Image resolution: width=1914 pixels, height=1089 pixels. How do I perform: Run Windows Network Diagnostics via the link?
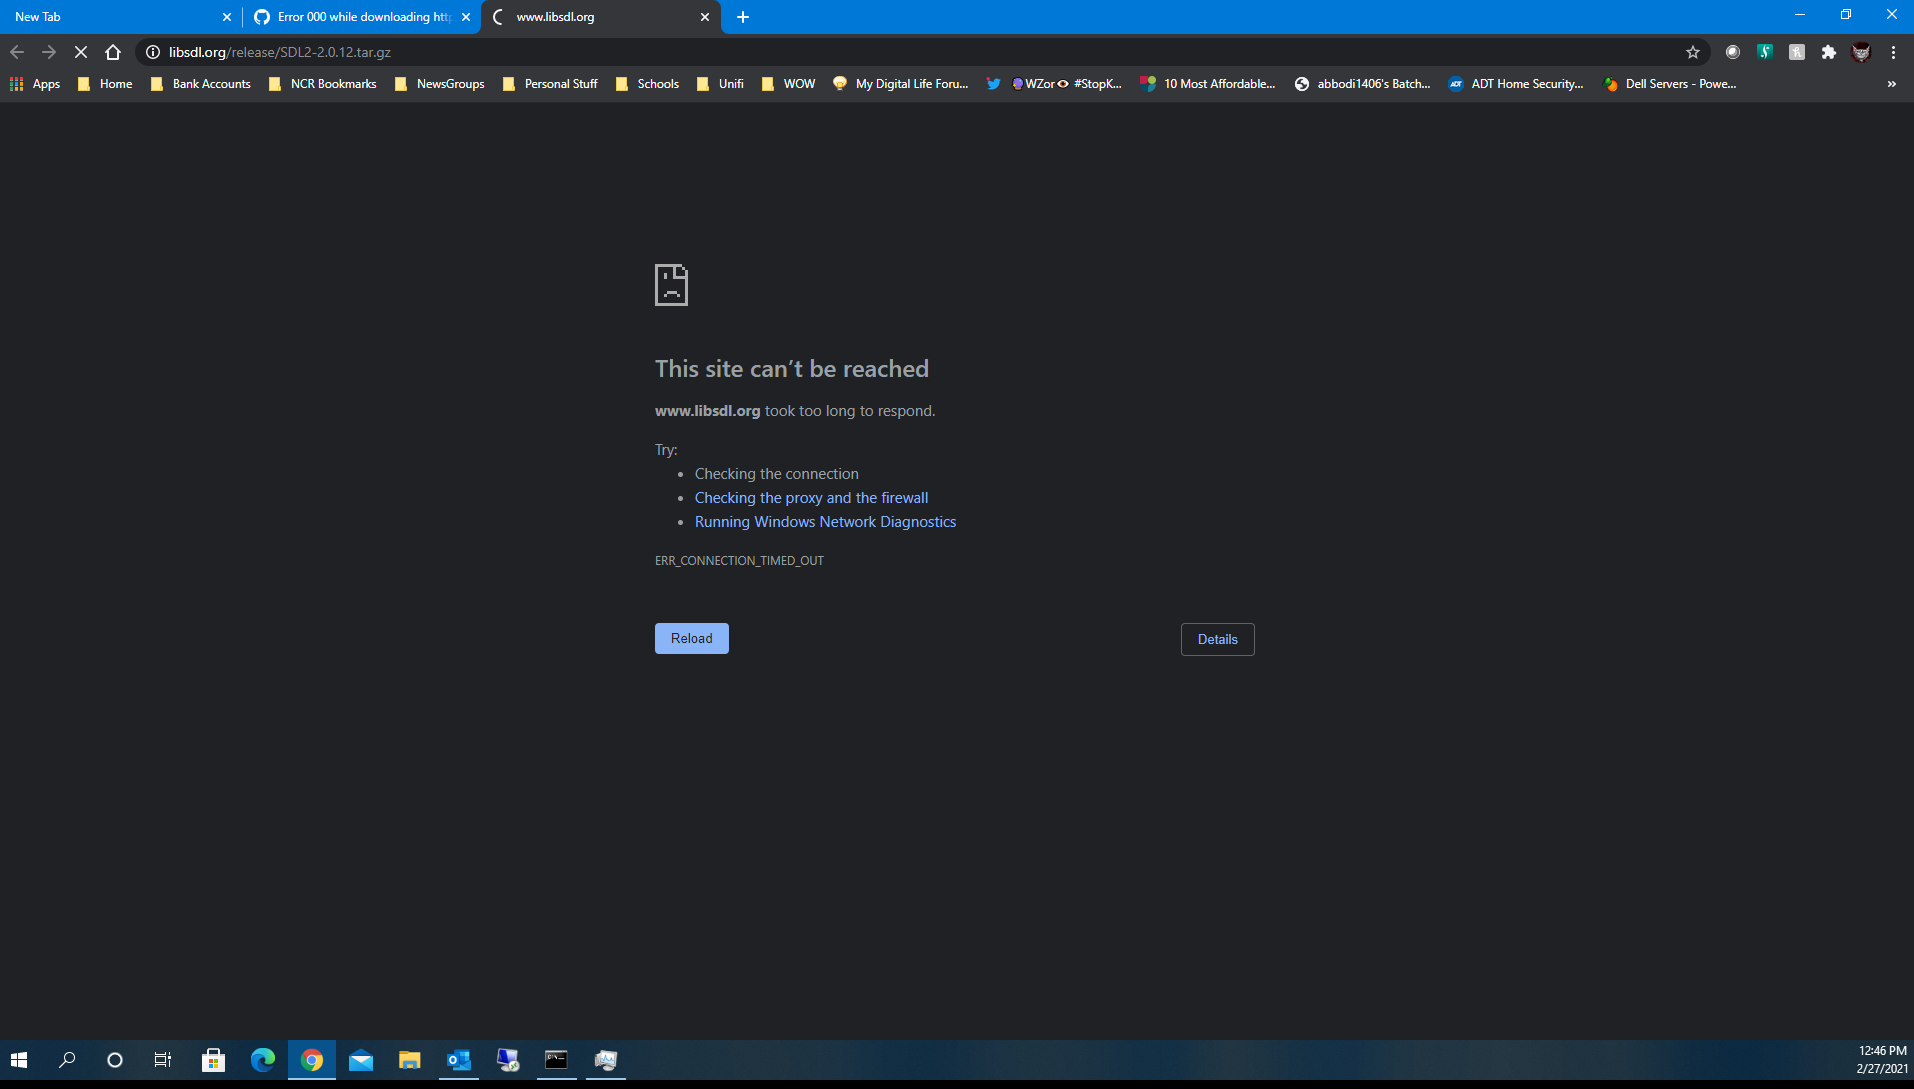[825, 521]
